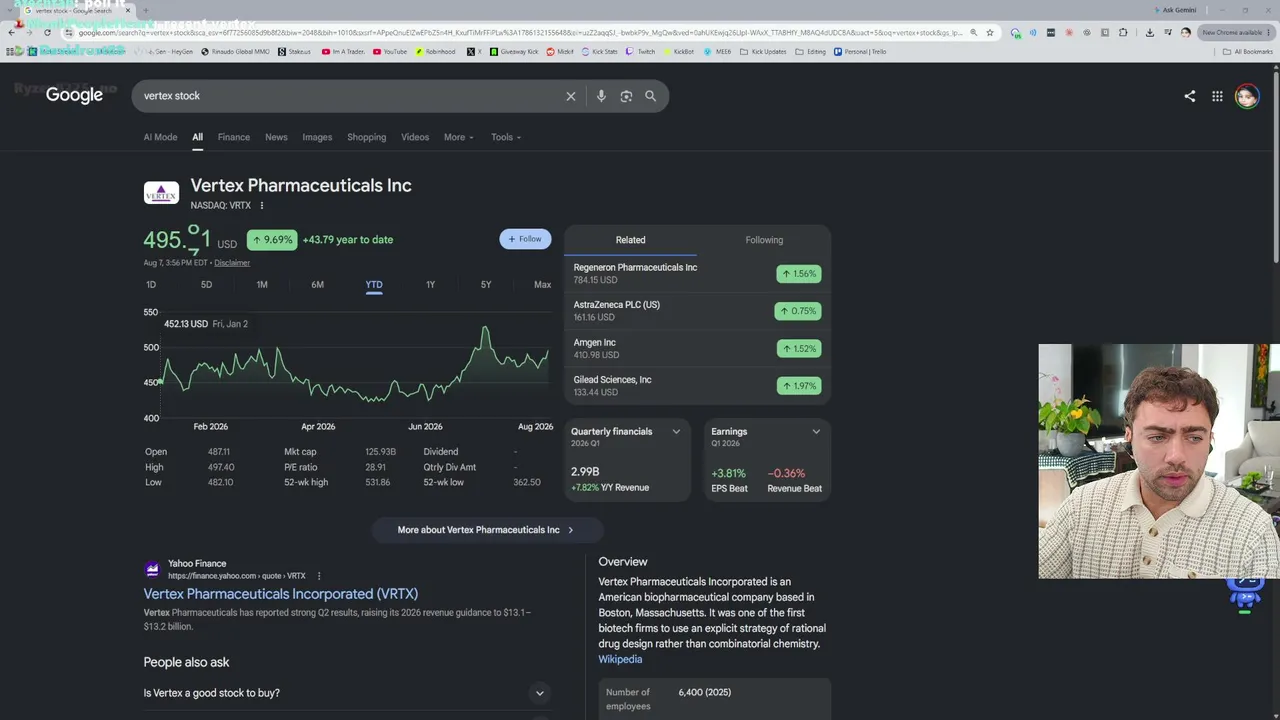Viewport: 1280px width, 720px height.
Task: Switch to the Finance tab
Action: 234,137
